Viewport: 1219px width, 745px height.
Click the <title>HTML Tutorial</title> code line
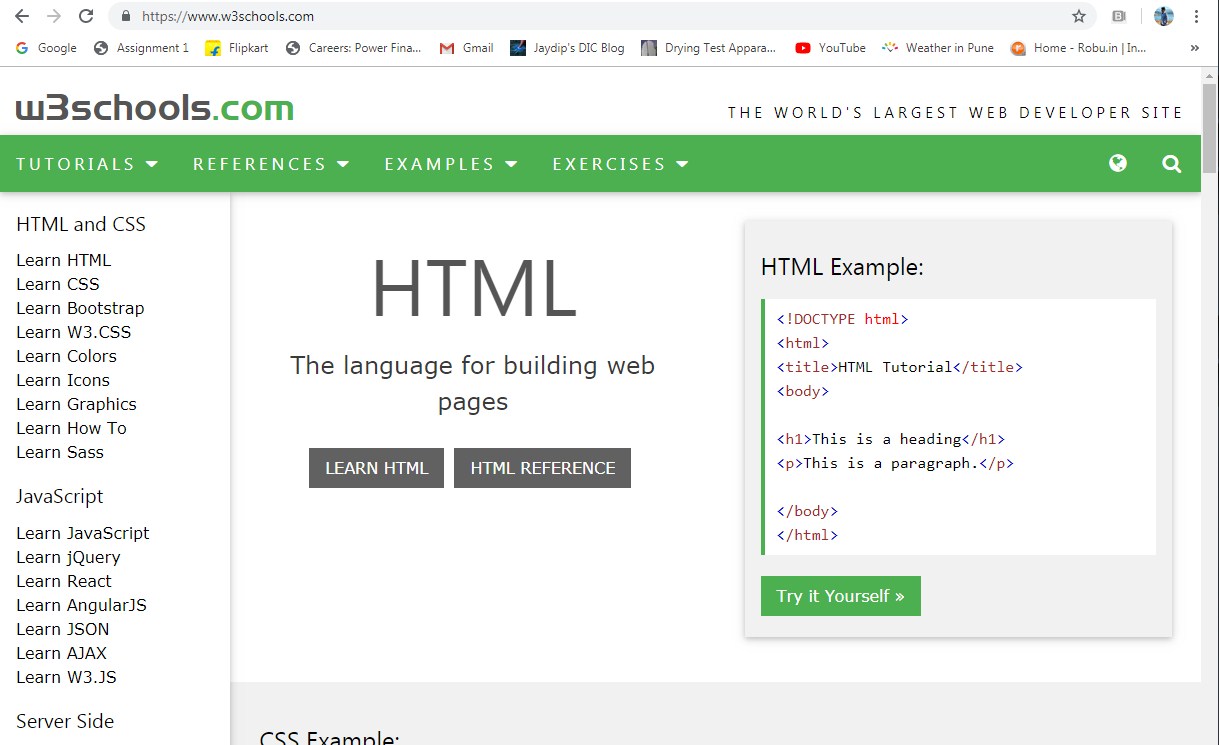tap(900, 367)
